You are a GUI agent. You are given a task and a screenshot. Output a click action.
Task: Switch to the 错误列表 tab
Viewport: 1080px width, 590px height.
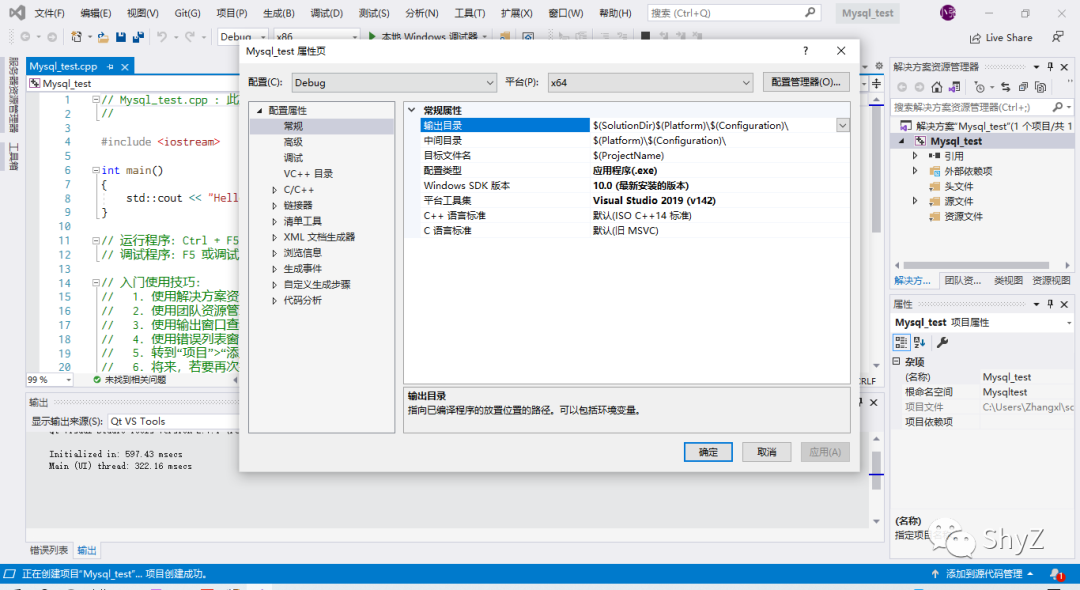49,550
